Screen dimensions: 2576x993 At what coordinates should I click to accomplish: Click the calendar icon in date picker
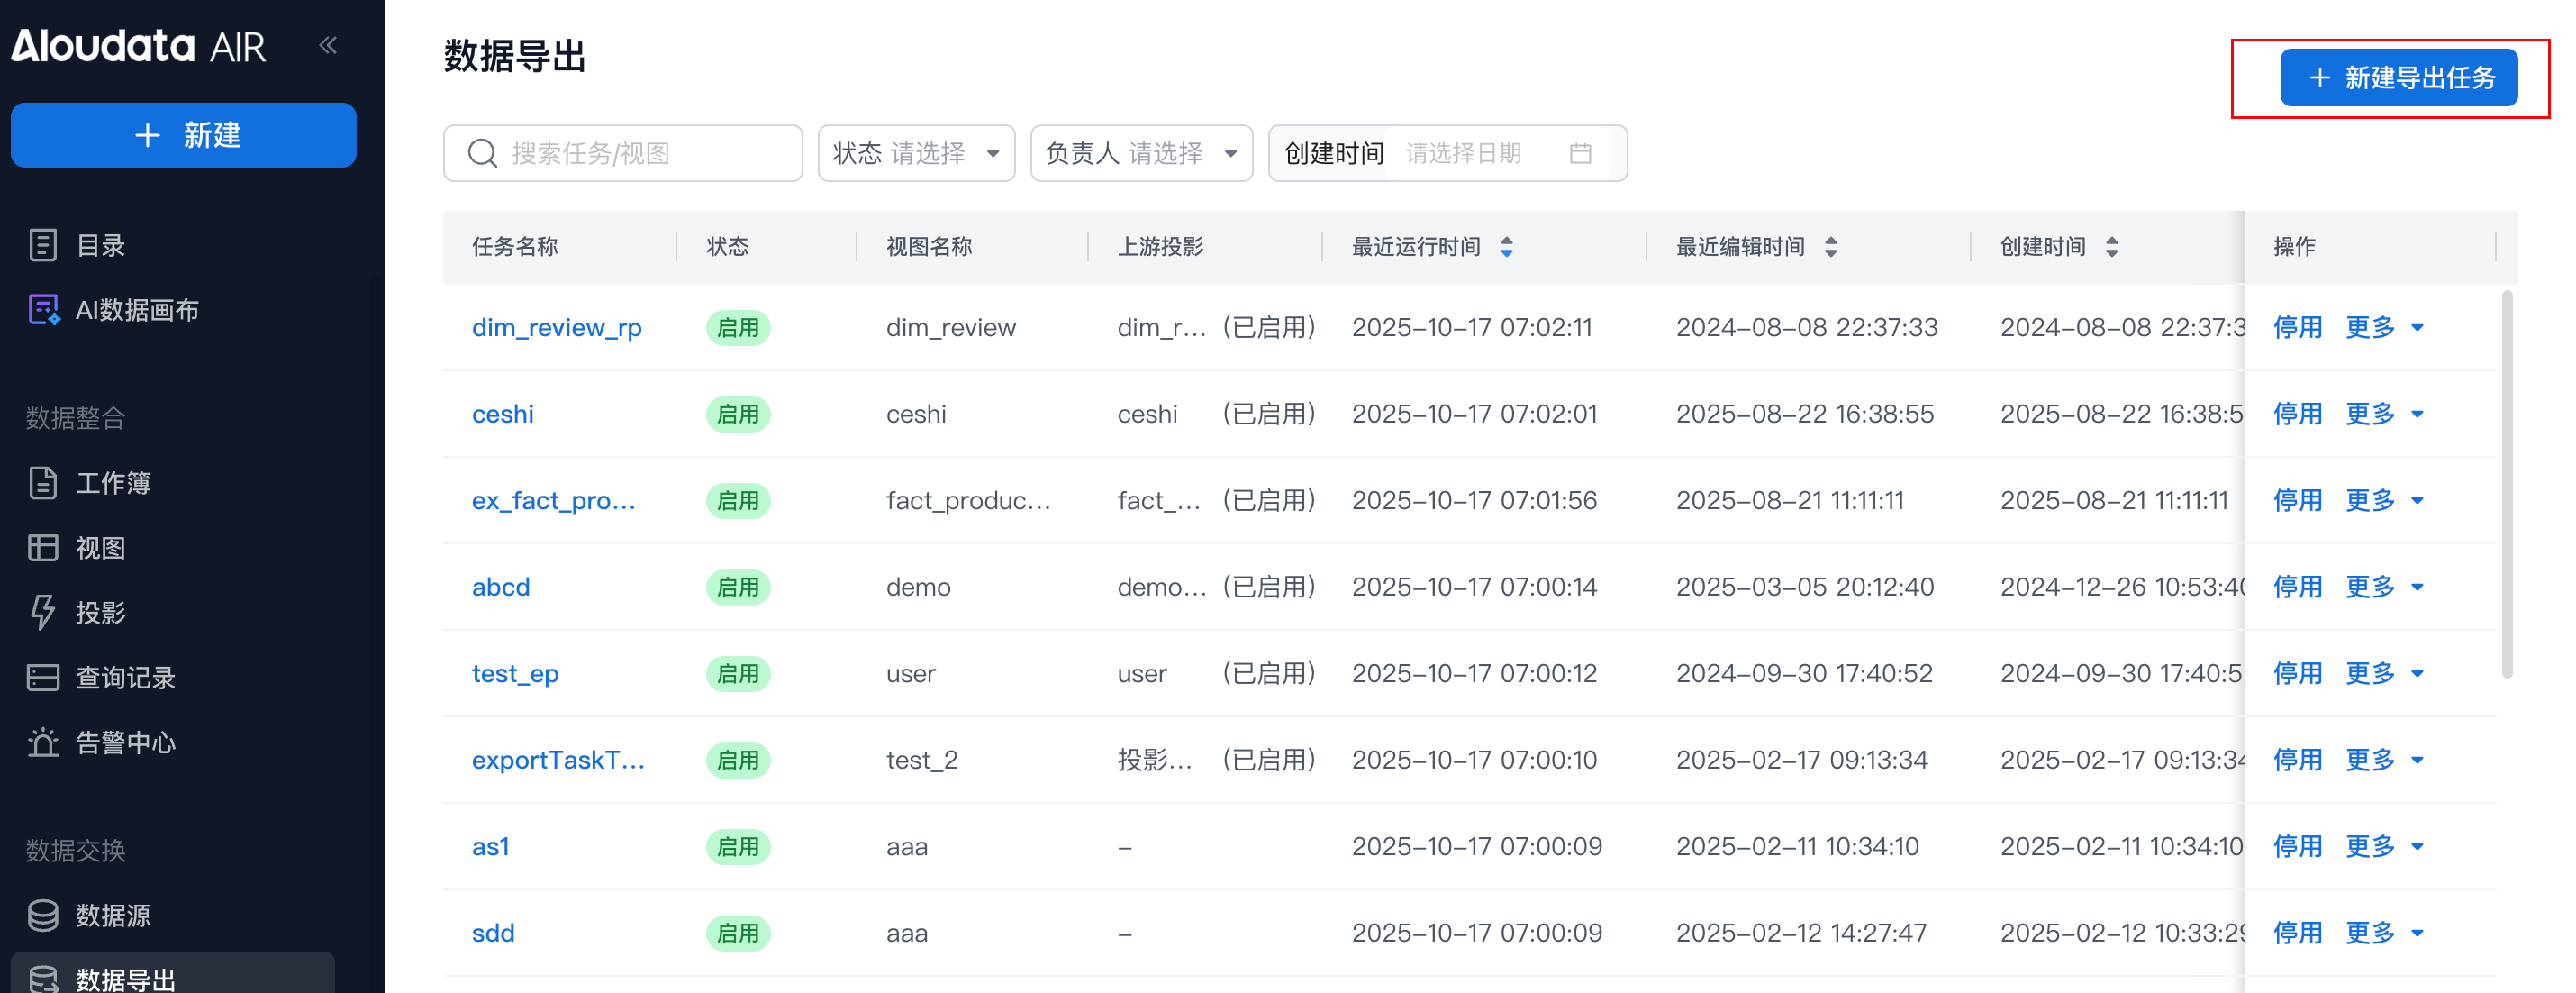(x=1580, y=153)
